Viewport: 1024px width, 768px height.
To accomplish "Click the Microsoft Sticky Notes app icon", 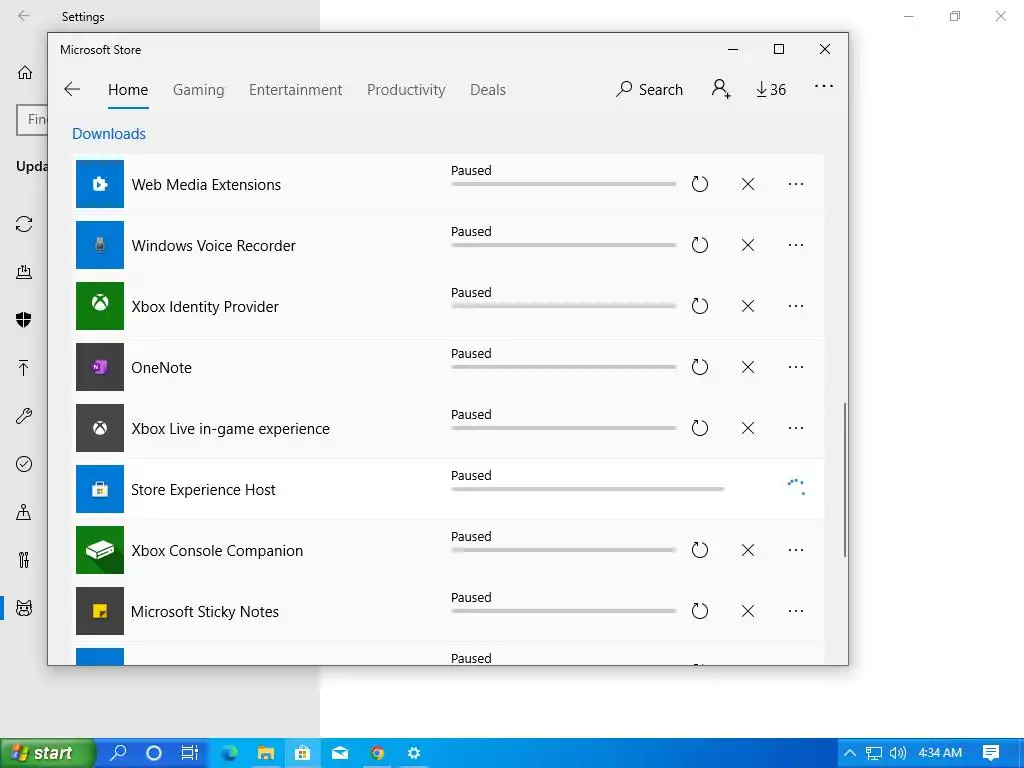I will [100, 611].
